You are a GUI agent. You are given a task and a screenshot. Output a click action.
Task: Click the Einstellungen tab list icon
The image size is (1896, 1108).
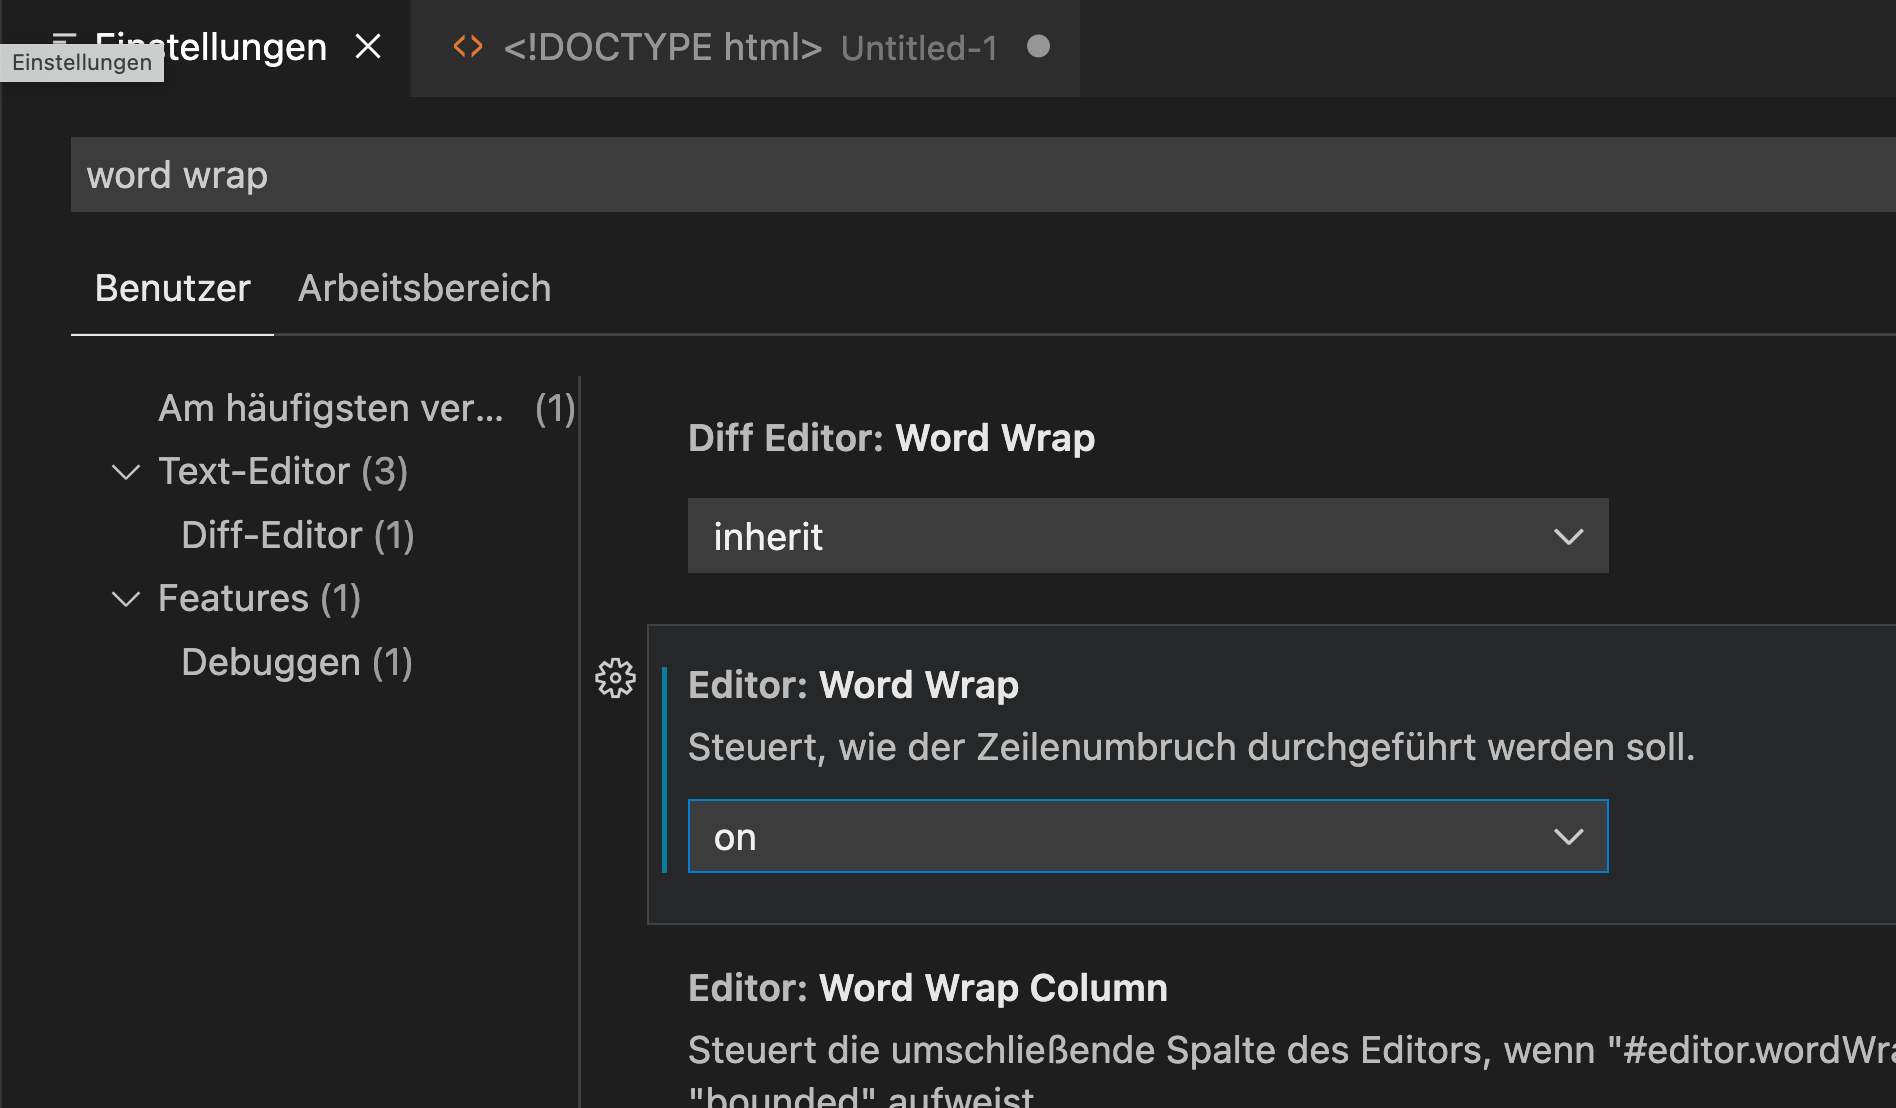pyautogui.click(x=64, y=40)
